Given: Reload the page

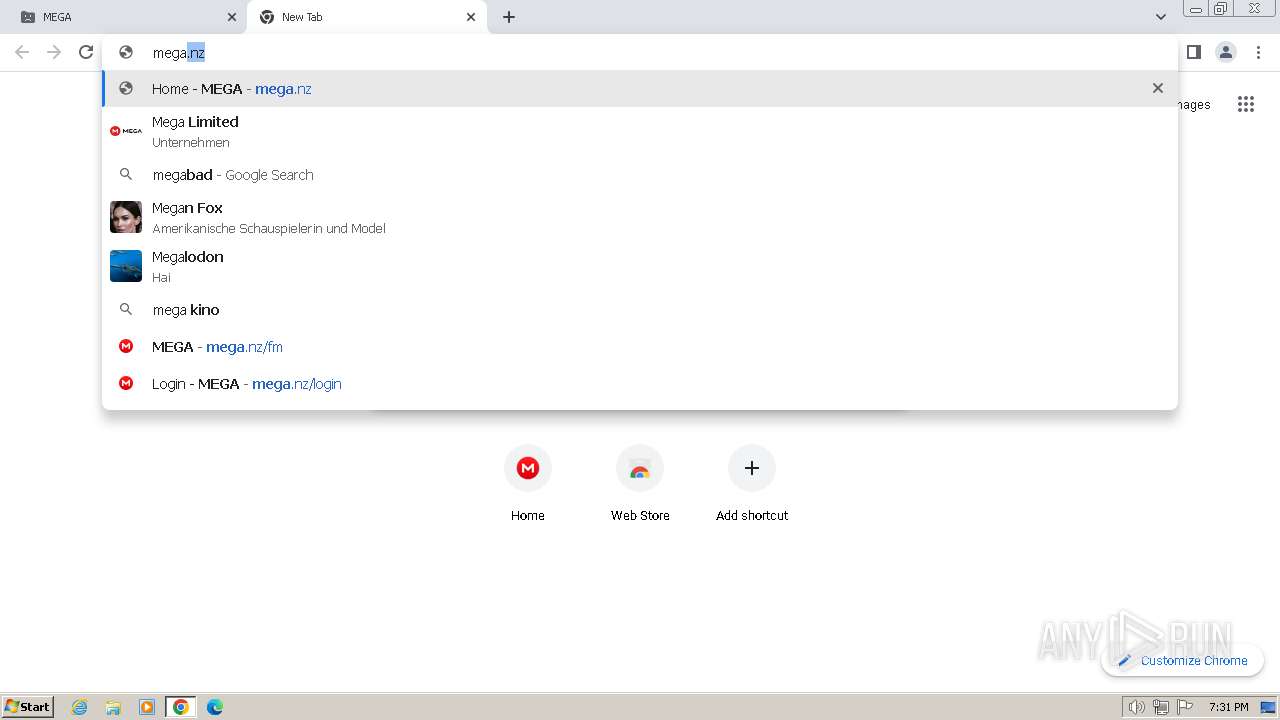Looking at the screenshot, I should click(x=86, y=52).
